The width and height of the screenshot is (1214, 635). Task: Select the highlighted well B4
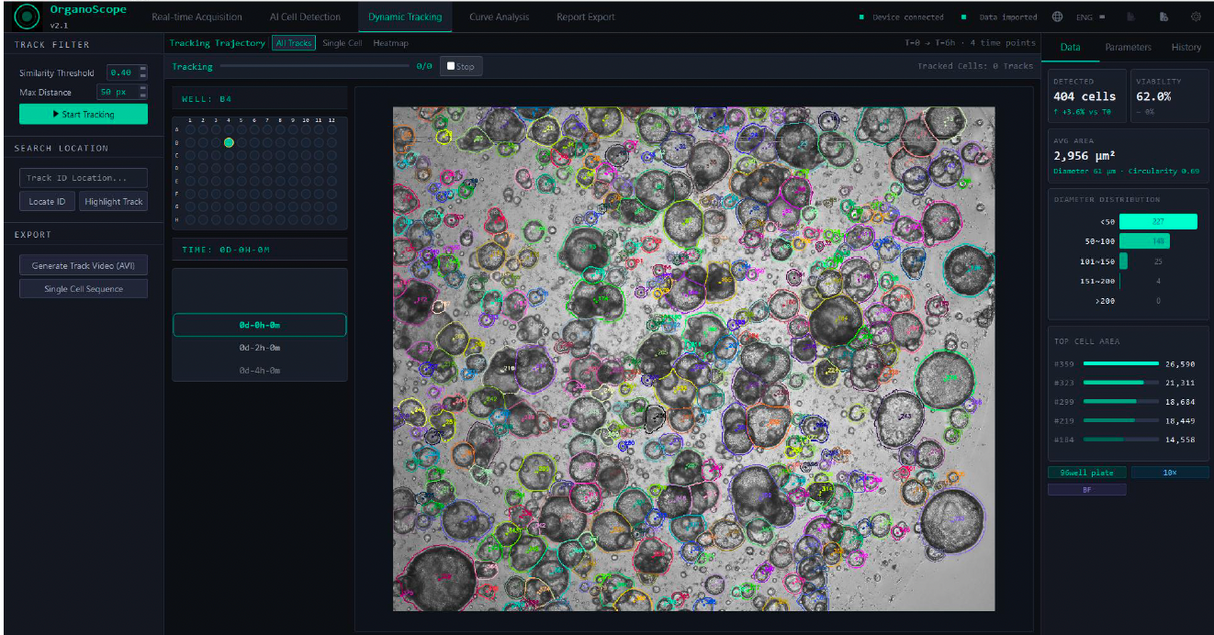pyautogui.click(x=229, y=142)
